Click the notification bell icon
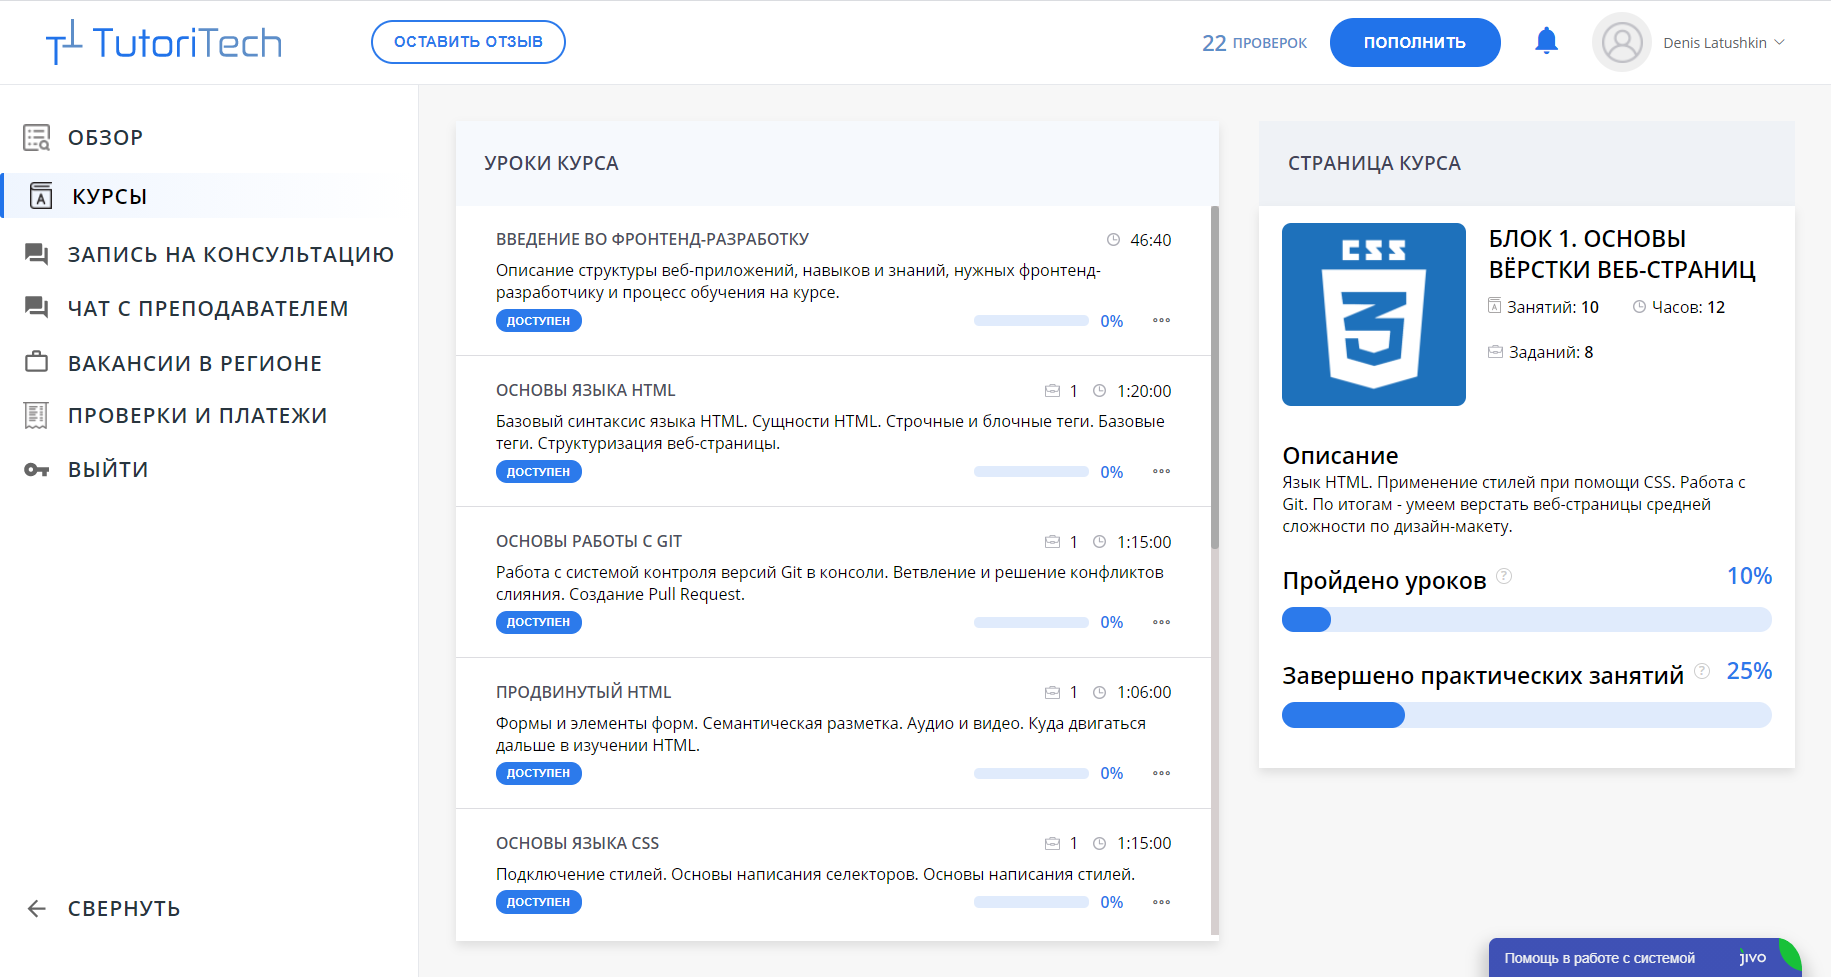Image resolution: width=1831 pixels, height=977 pixels. click(x=1546, y=41)
